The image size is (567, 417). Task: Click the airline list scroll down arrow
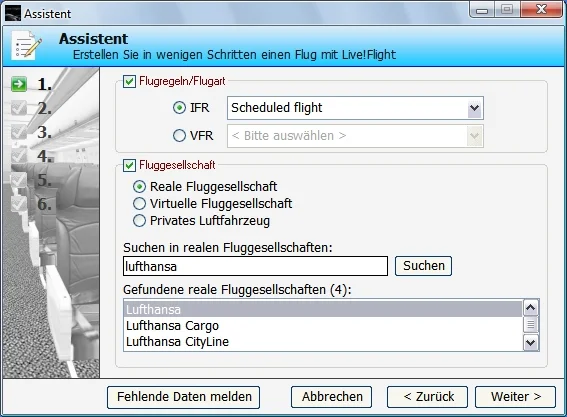coord(530,342)
